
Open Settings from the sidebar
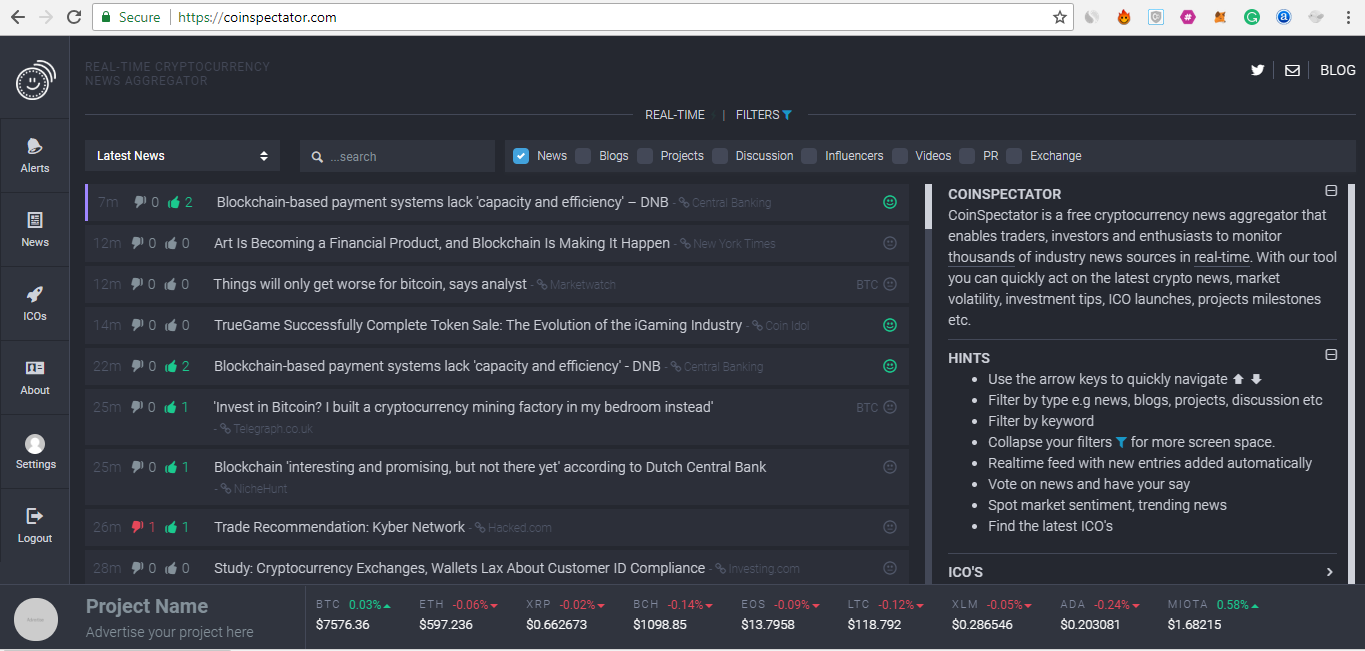click(x=35, y=444)
